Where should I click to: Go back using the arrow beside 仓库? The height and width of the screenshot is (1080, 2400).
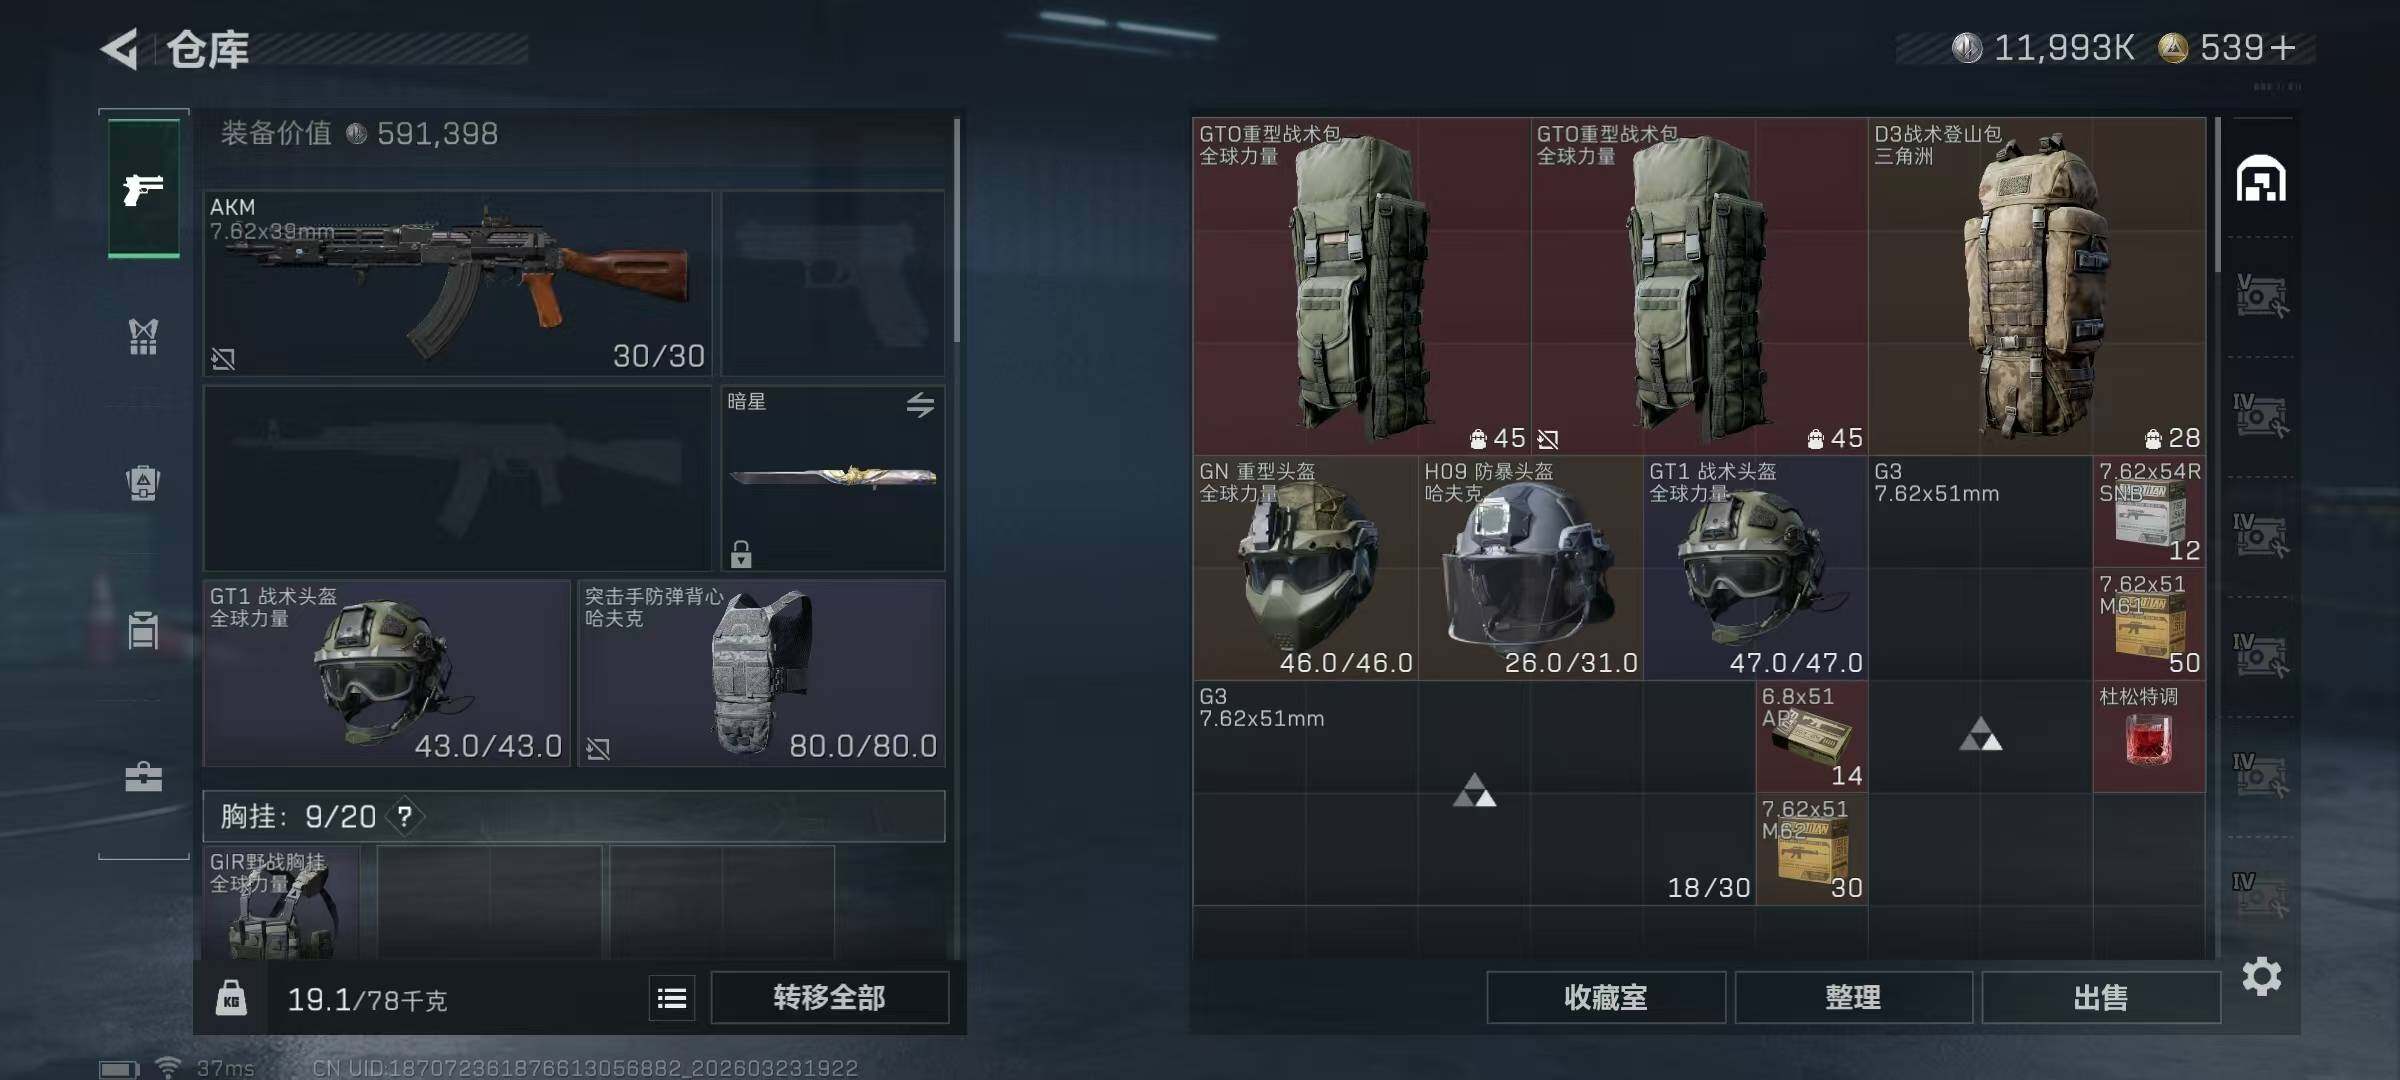[120, 49]
